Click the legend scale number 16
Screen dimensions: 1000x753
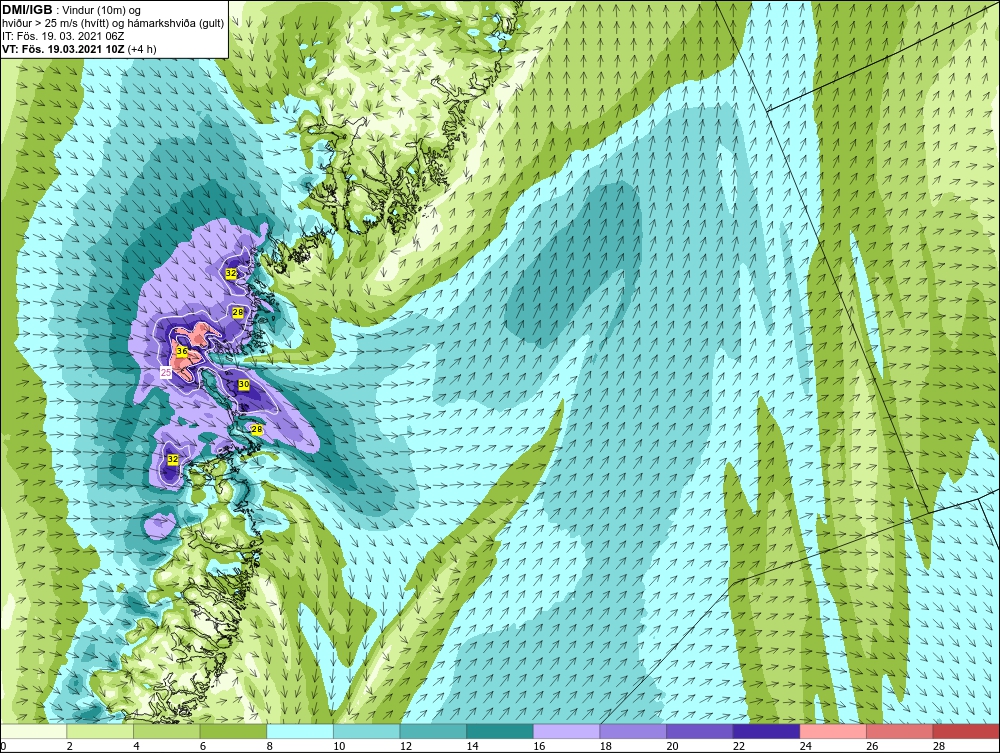539,746
